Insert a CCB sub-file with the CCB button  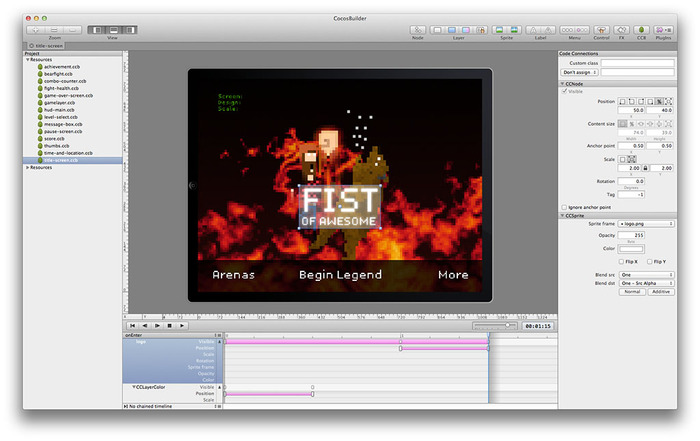pos(641,30)
